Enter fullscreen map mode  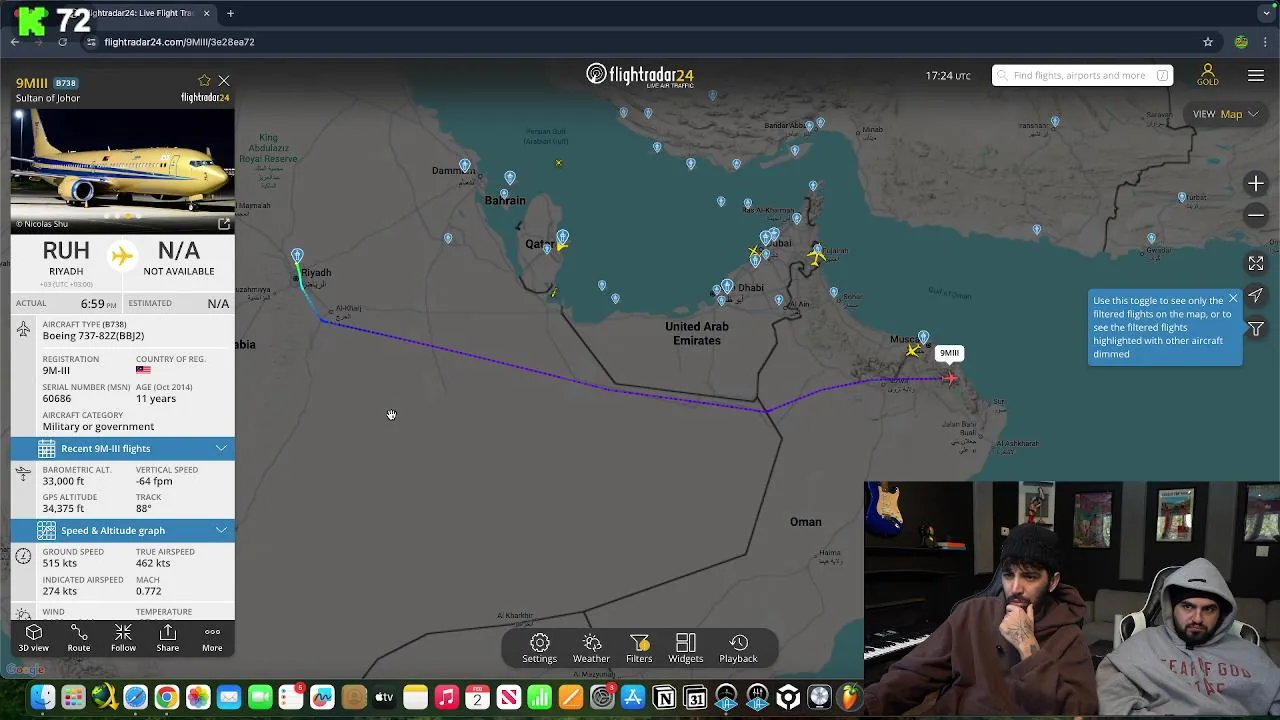pos(1256,263)
